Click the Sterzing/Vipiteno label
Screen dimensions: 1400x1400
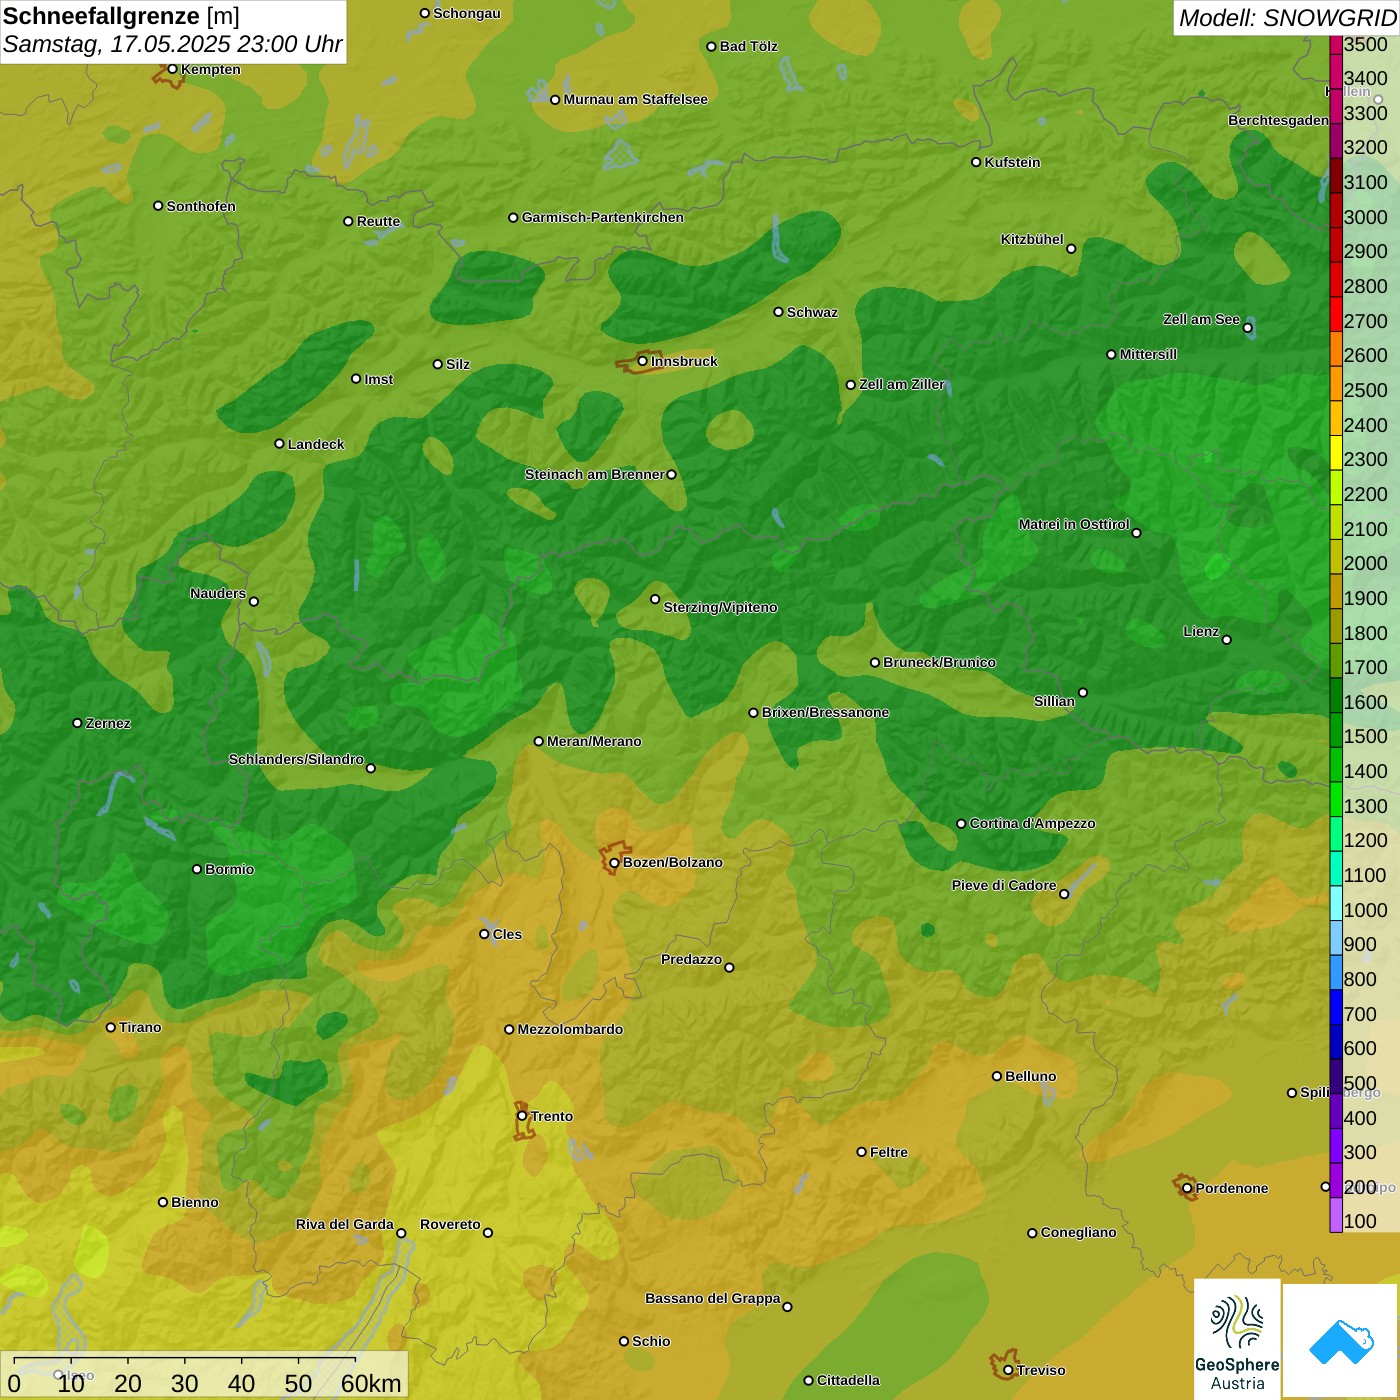click(720, 607)
